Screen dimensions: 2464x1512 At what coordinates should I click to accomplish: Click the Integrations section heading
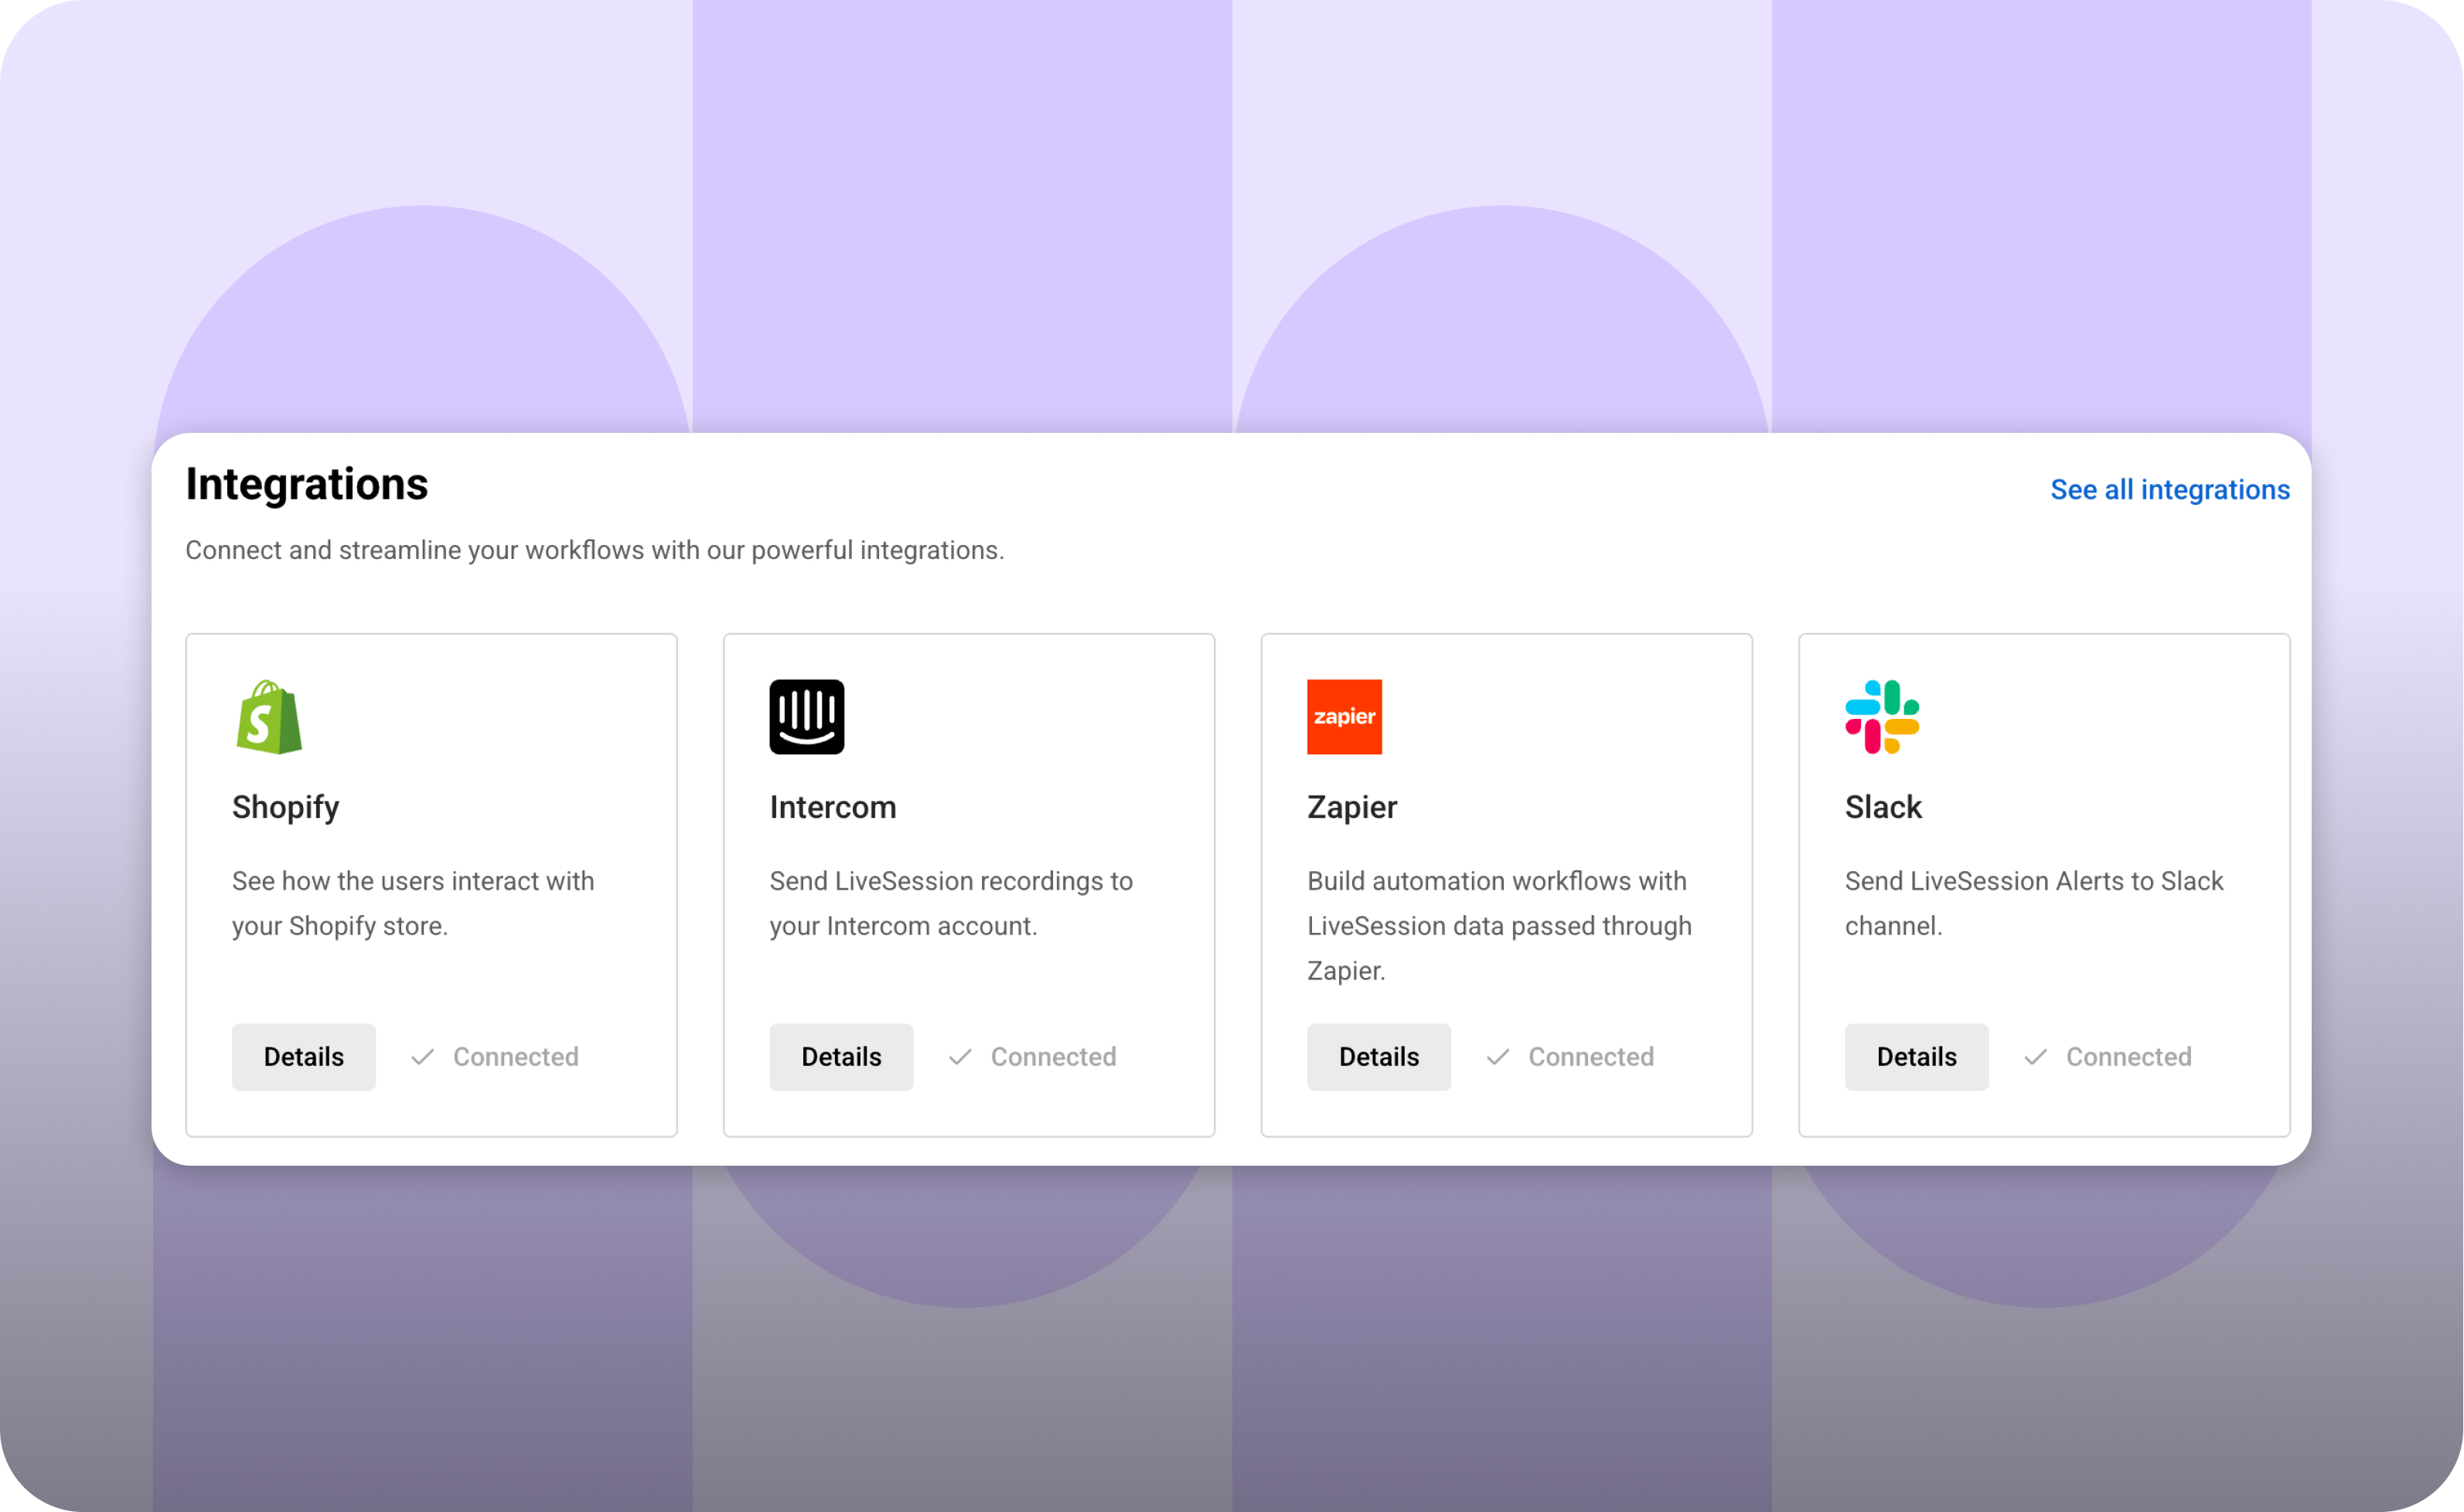(307, 485)
